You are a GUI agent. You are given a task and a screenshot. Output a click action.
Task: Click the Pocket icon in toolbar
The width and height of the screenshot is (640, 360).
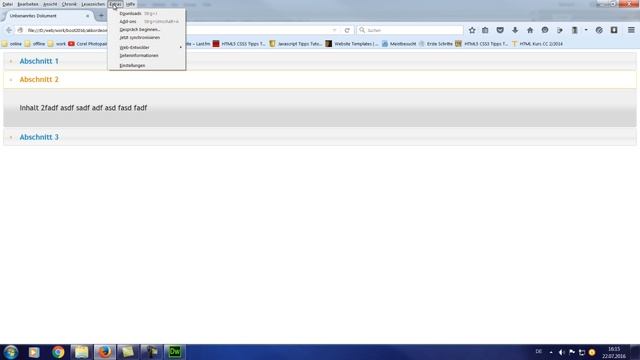(500, 30)
